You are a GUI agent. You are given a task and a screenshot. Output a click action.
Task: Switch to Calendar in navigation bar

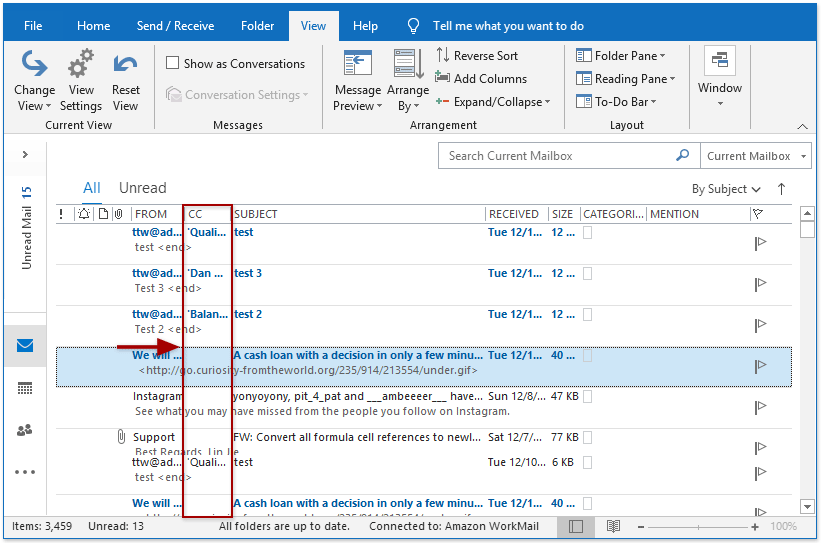[25, 388]
